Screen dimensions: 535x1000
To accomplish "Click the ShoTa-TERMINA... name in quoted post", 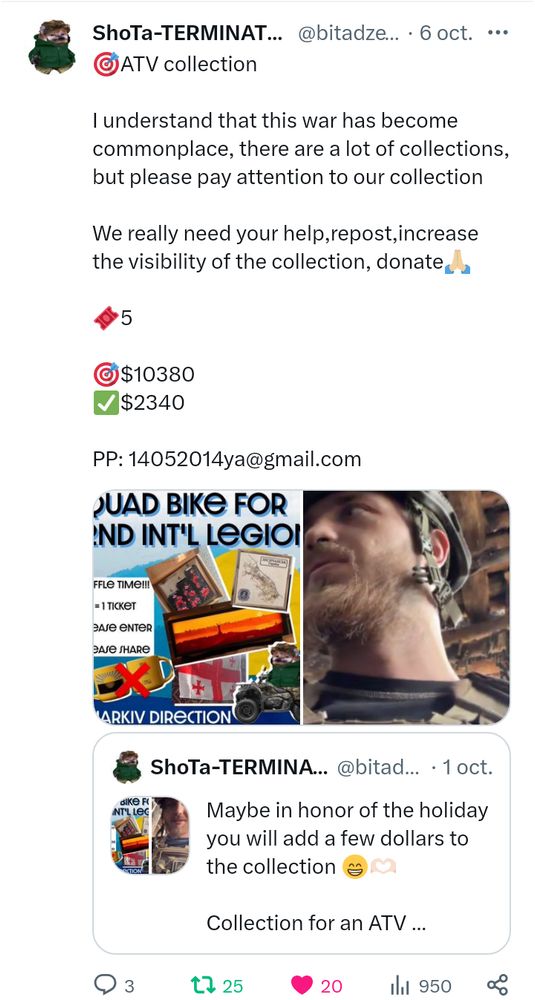I will (x=239, y=767).
